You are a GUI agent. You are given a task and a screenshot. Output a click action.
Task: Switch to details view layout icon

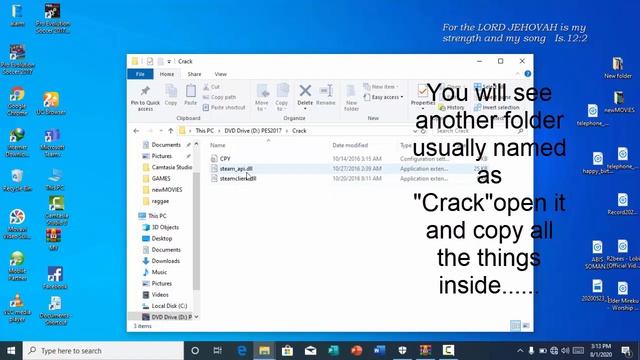(x=515, y=325)
